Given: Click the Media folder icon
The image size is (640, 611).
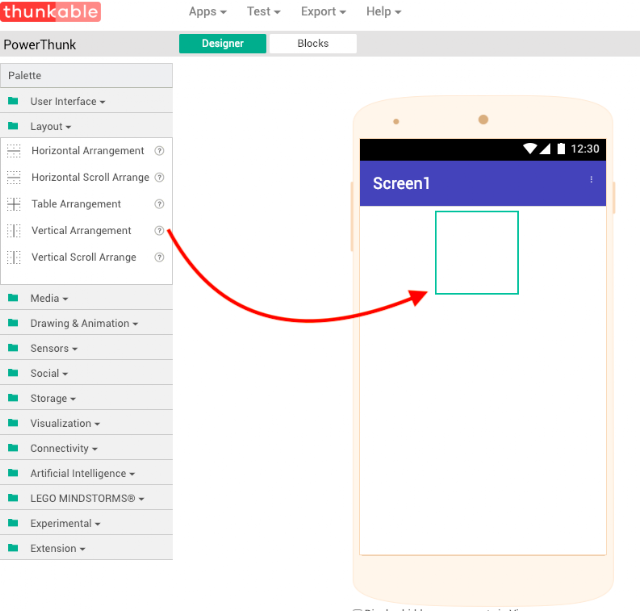Looking at the screenshot, I should click(13, 298).
